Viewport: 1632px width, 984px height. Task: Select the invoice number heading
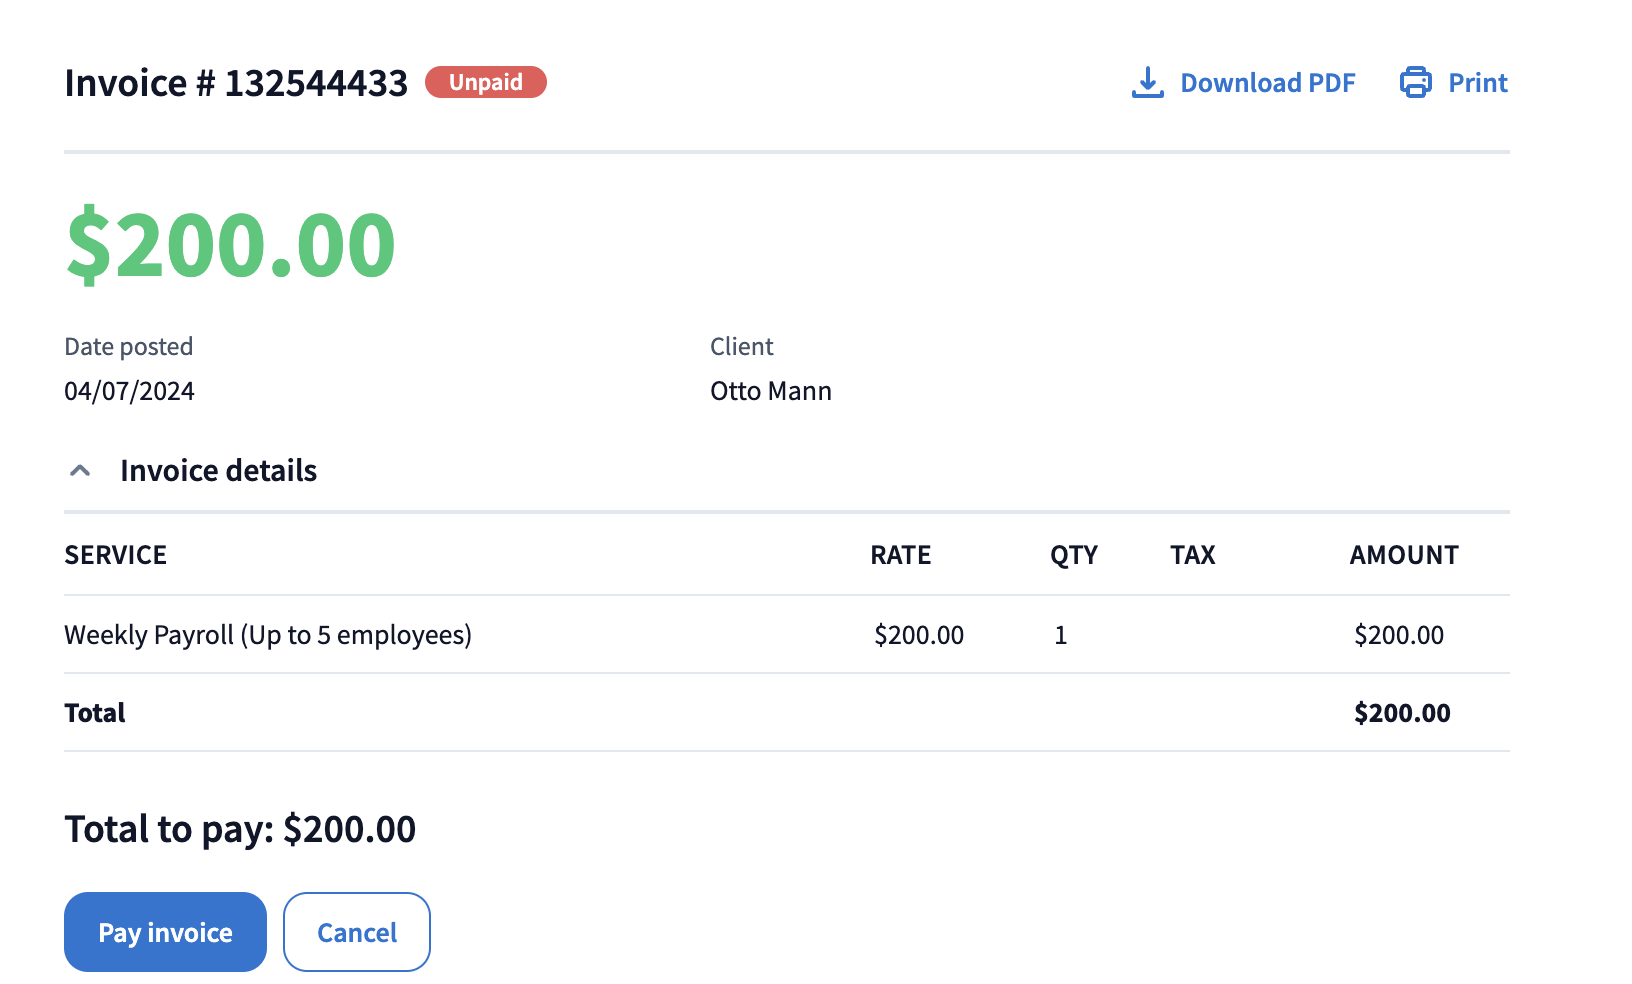pos(236,83)
